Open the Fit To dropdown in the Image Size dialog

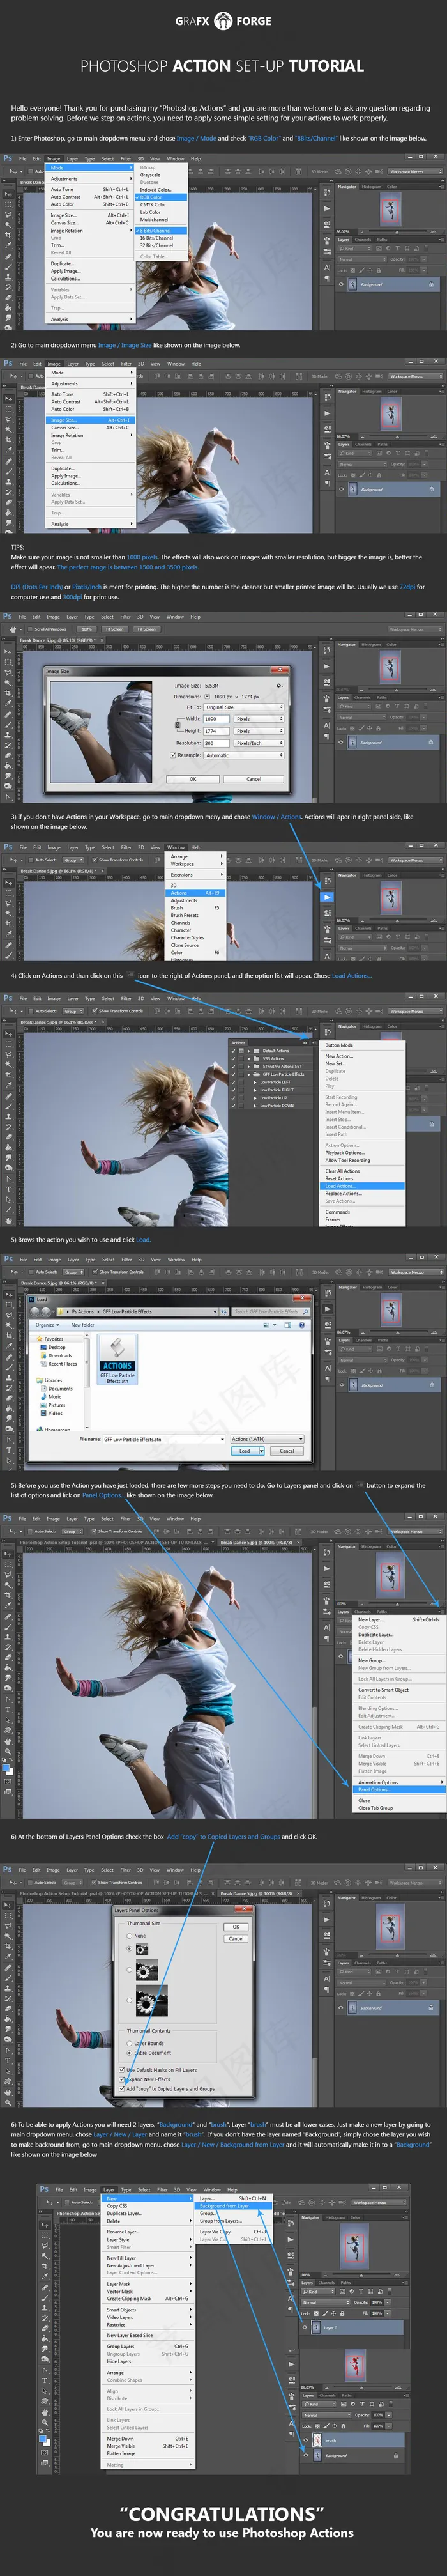244,707
